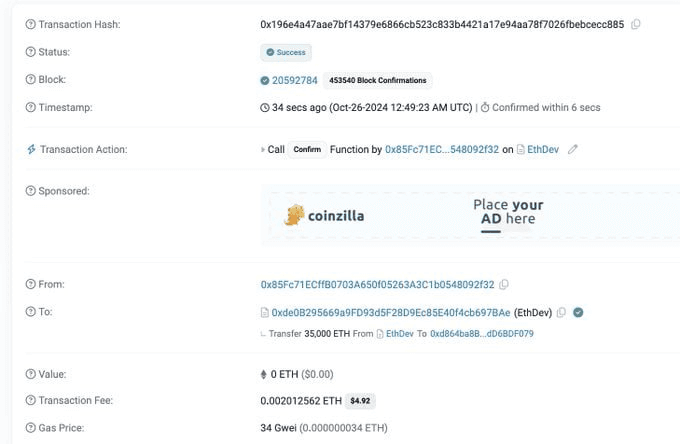Click the help icon beside Value
This screenshot has height=444, width=680.
30,374
